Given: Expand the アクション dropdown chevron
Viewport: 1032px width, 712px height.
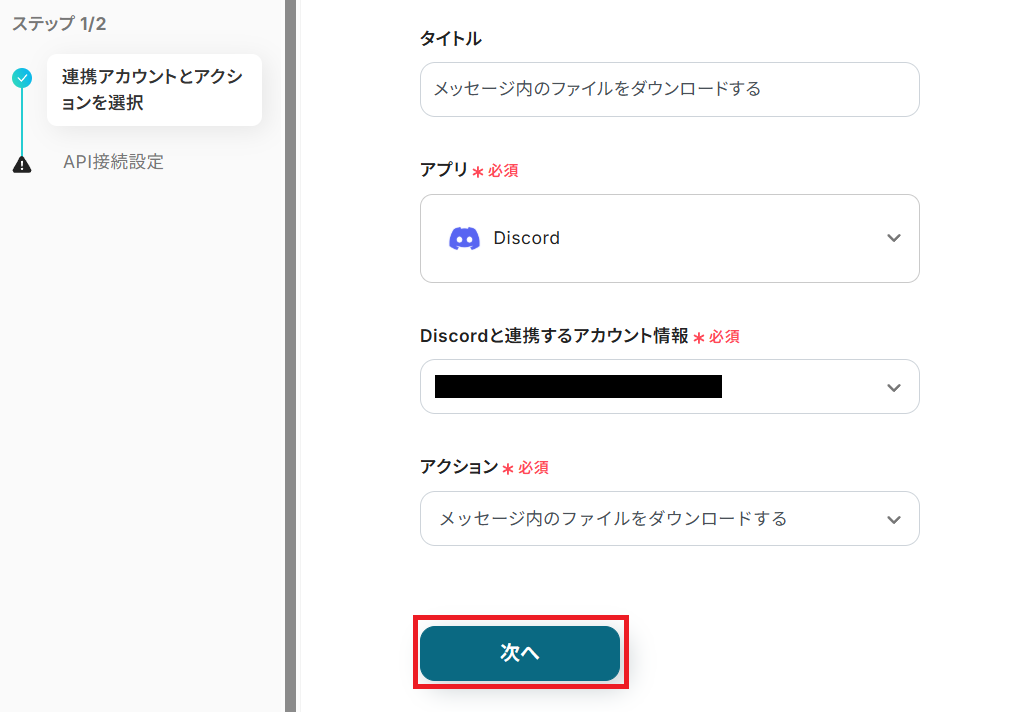Looking at the screenshot, I should pos(894,519).
